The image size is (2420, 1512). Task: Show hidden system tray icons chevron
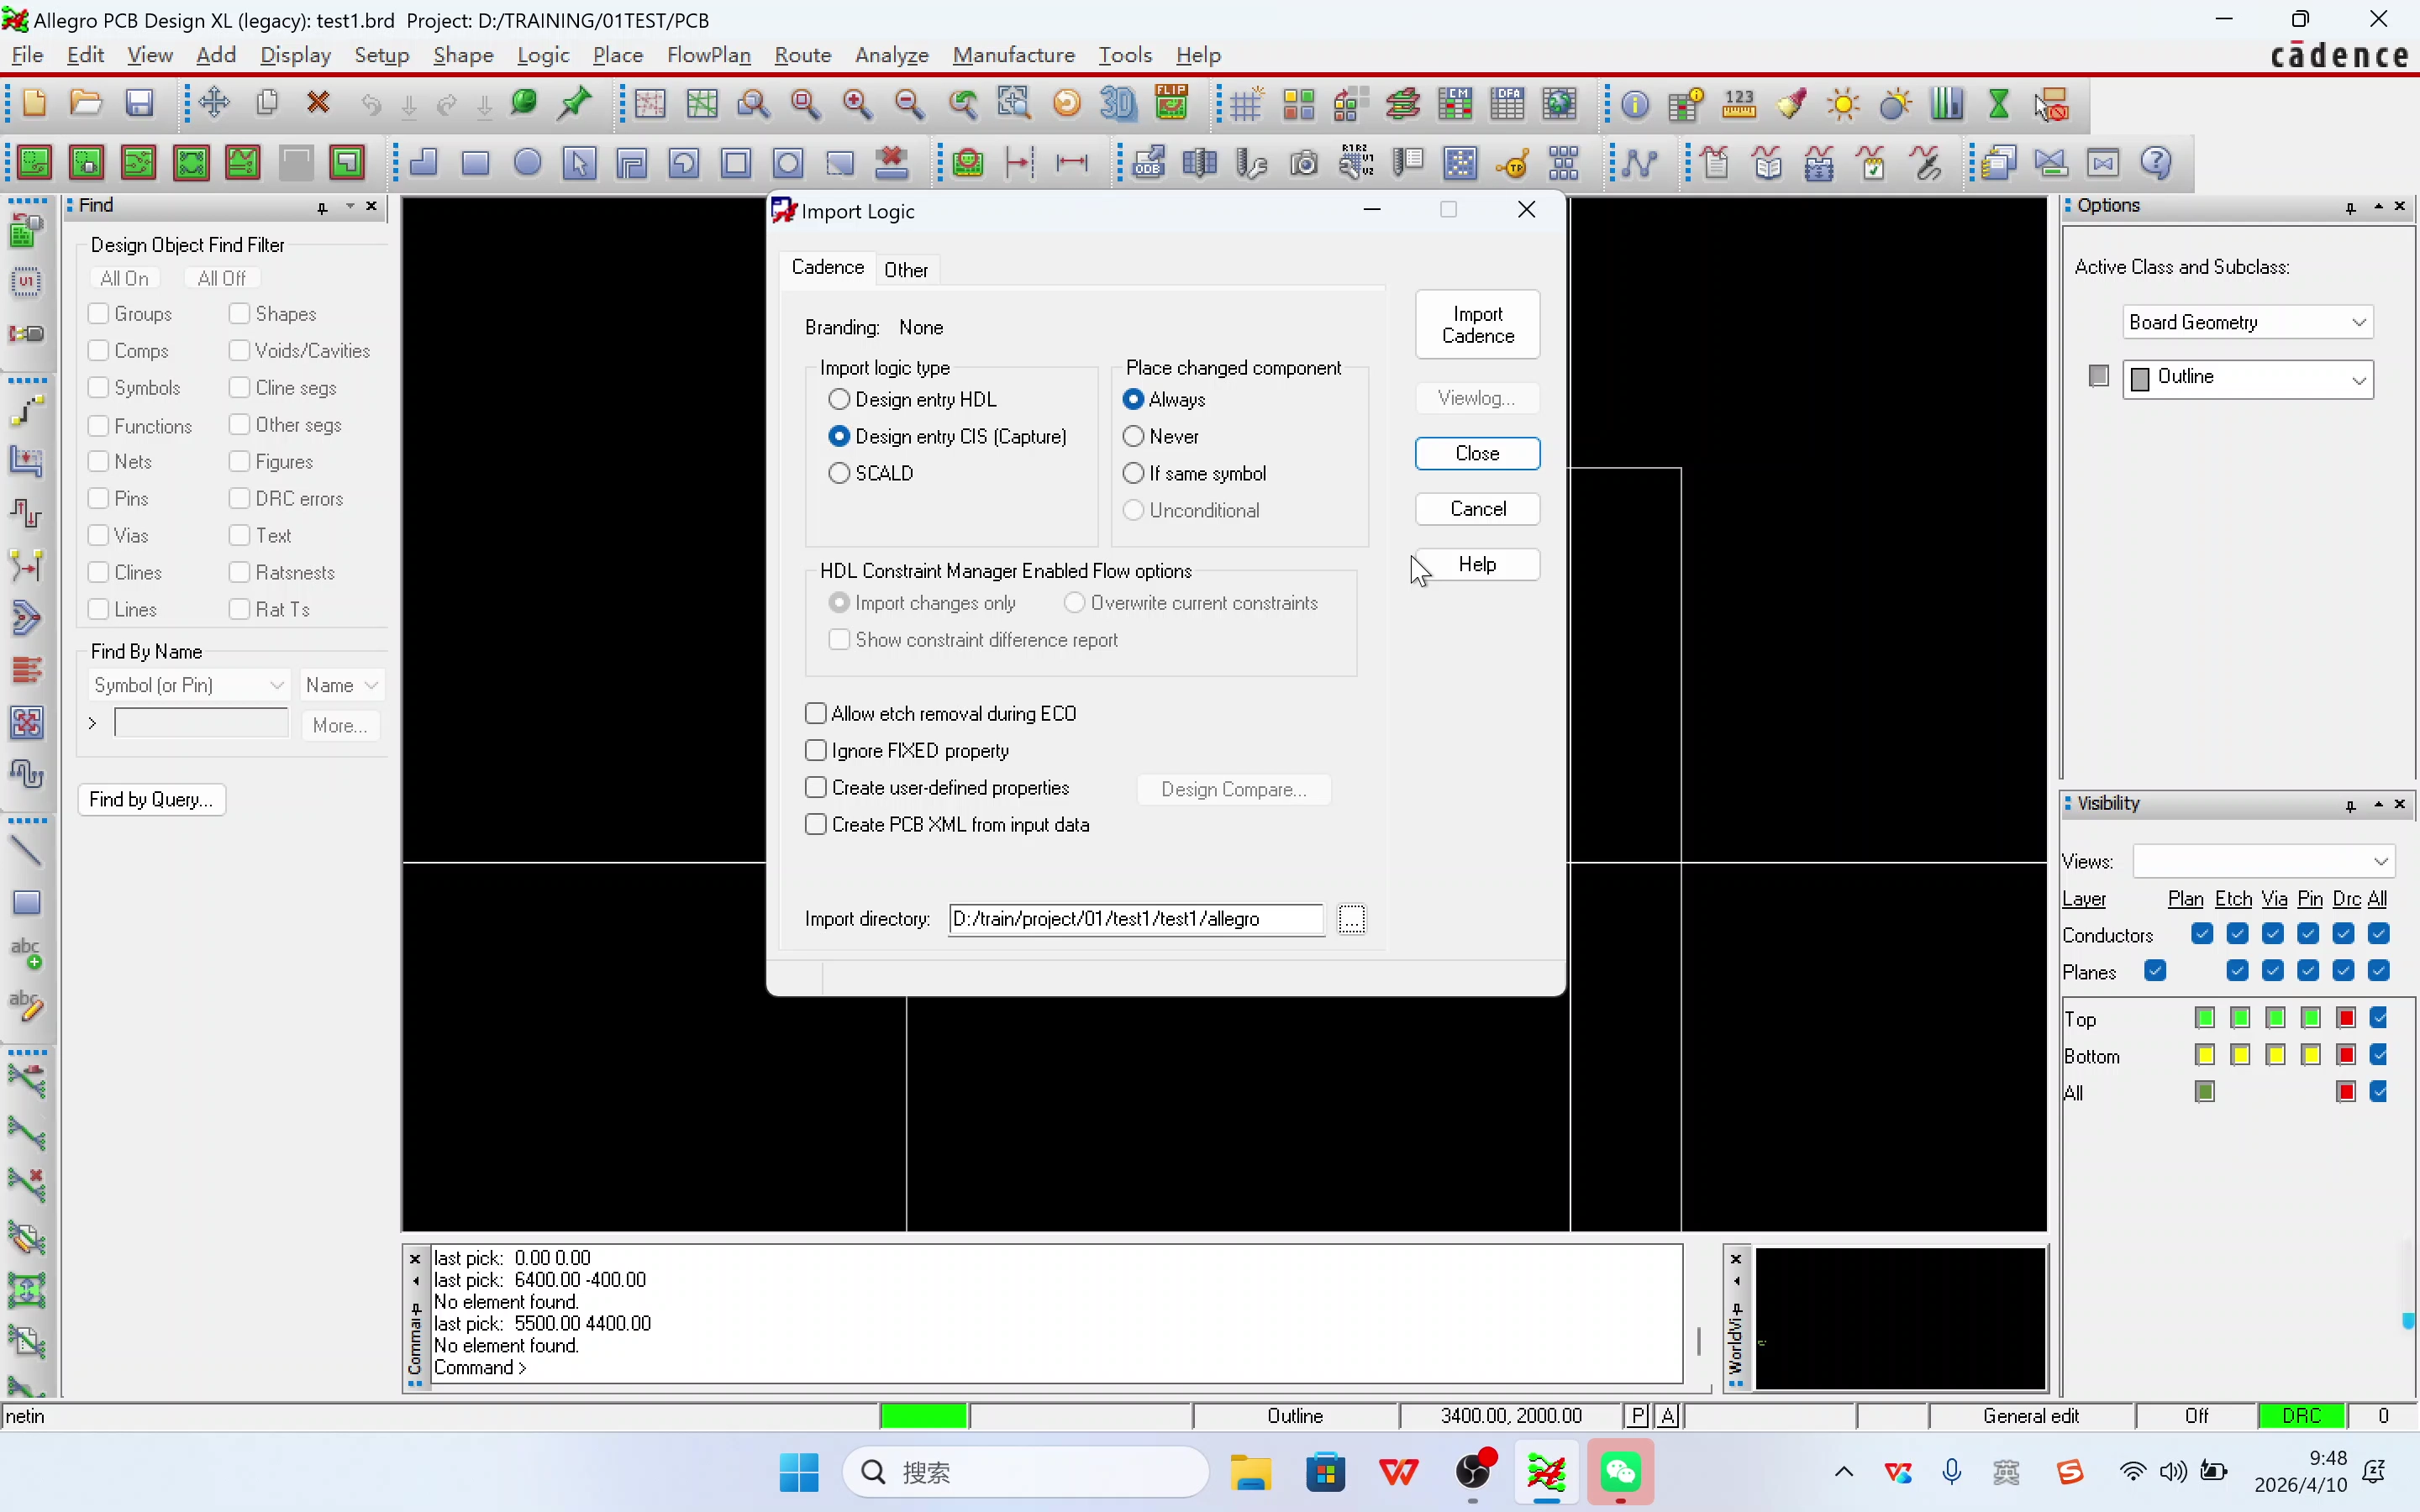pyautogui.click(x=1844, y=1471)
